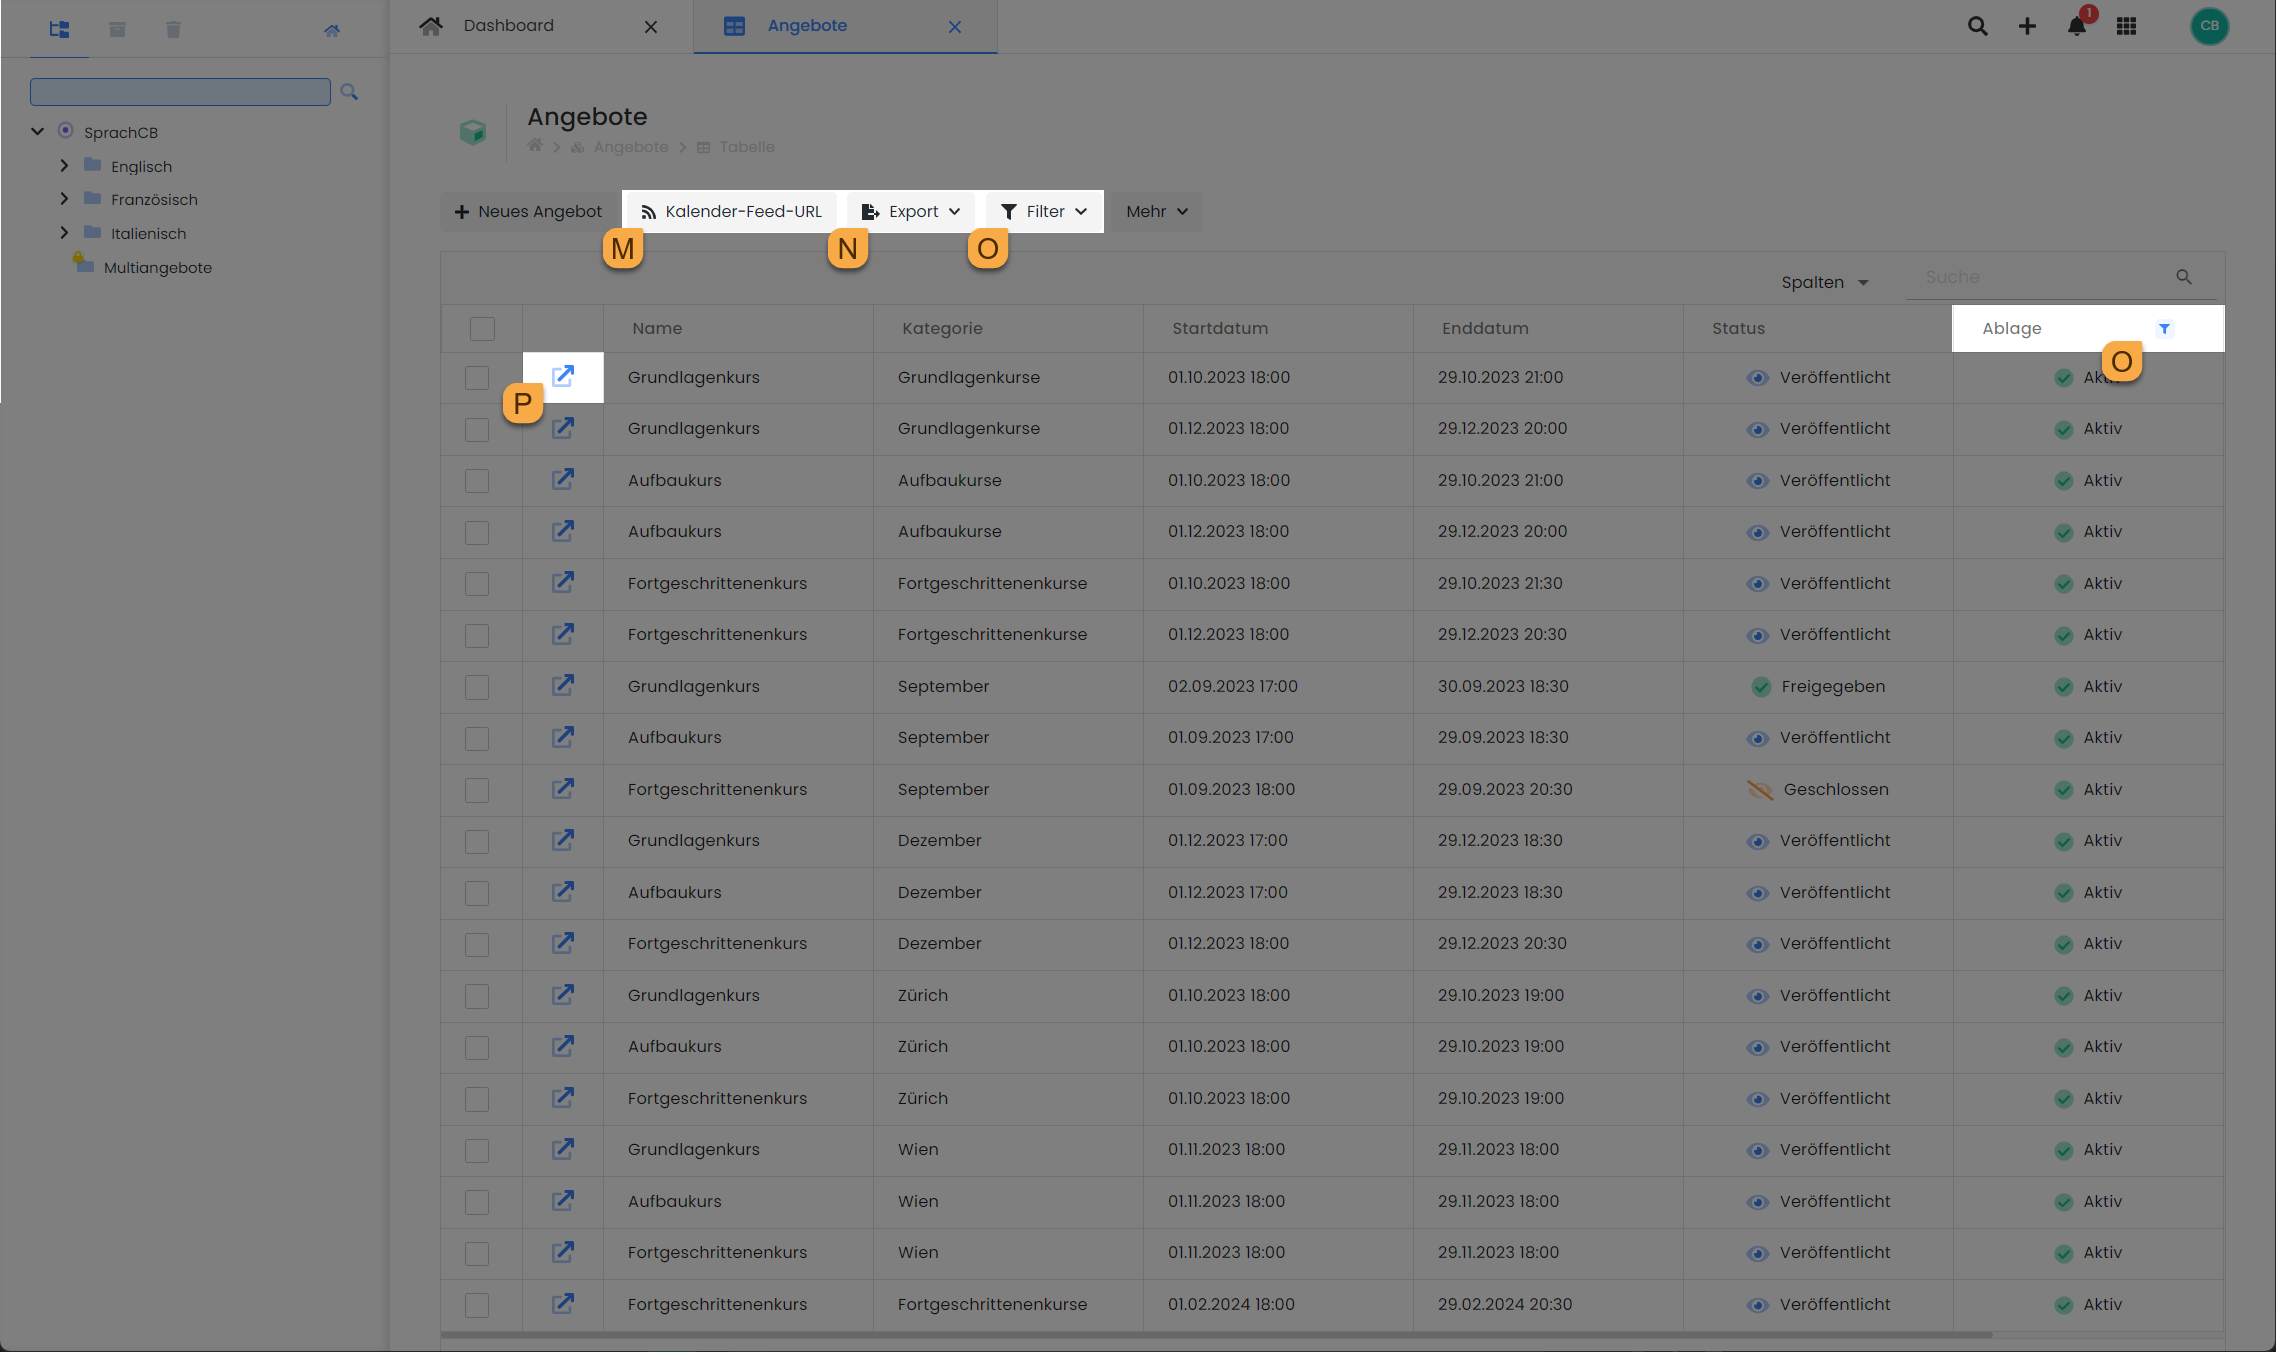Screen dimensions: 2276x1352
Task: Toggle the select-all checkbox in the table header
Action: (482, 328)
